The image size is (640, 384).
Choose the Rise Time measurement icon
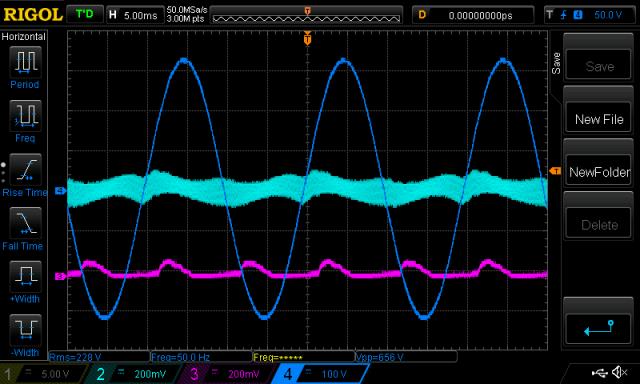(25, 169)
